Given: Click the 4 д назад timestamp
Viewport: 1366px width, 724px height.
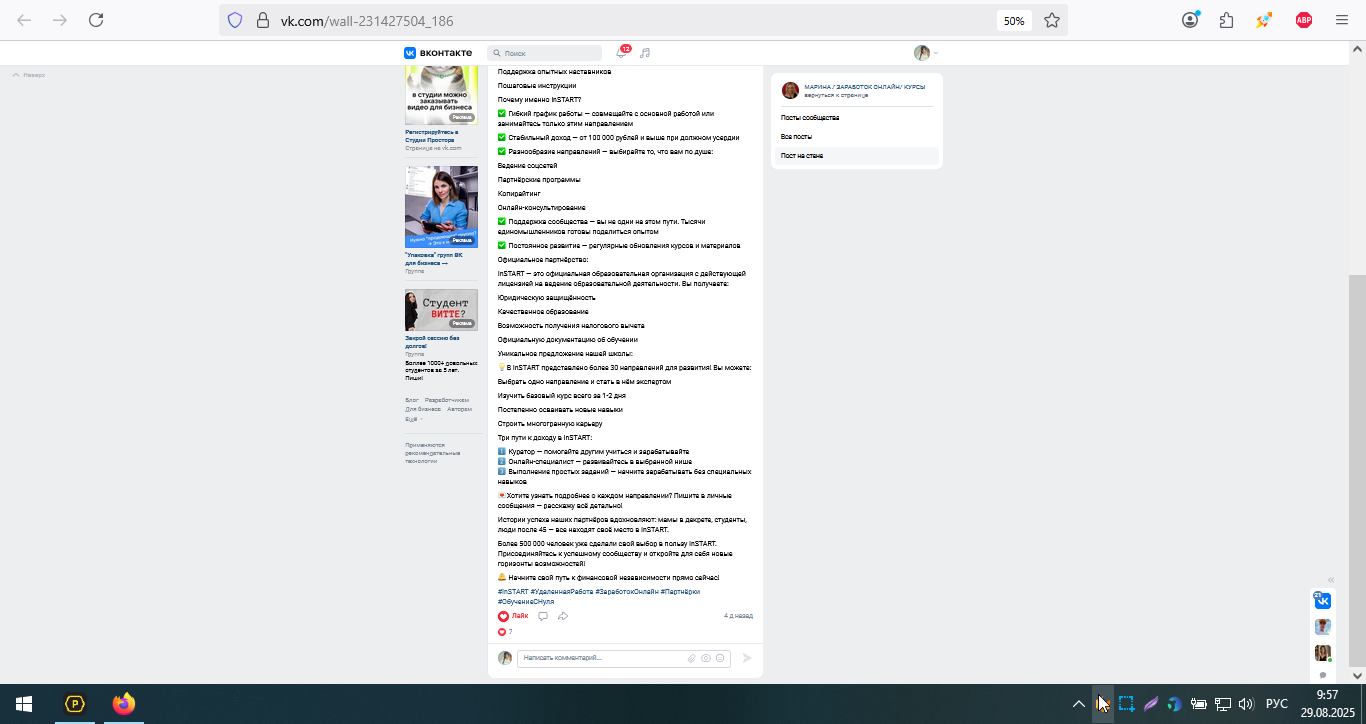Looking at the screenshot, I should point(738,616).
